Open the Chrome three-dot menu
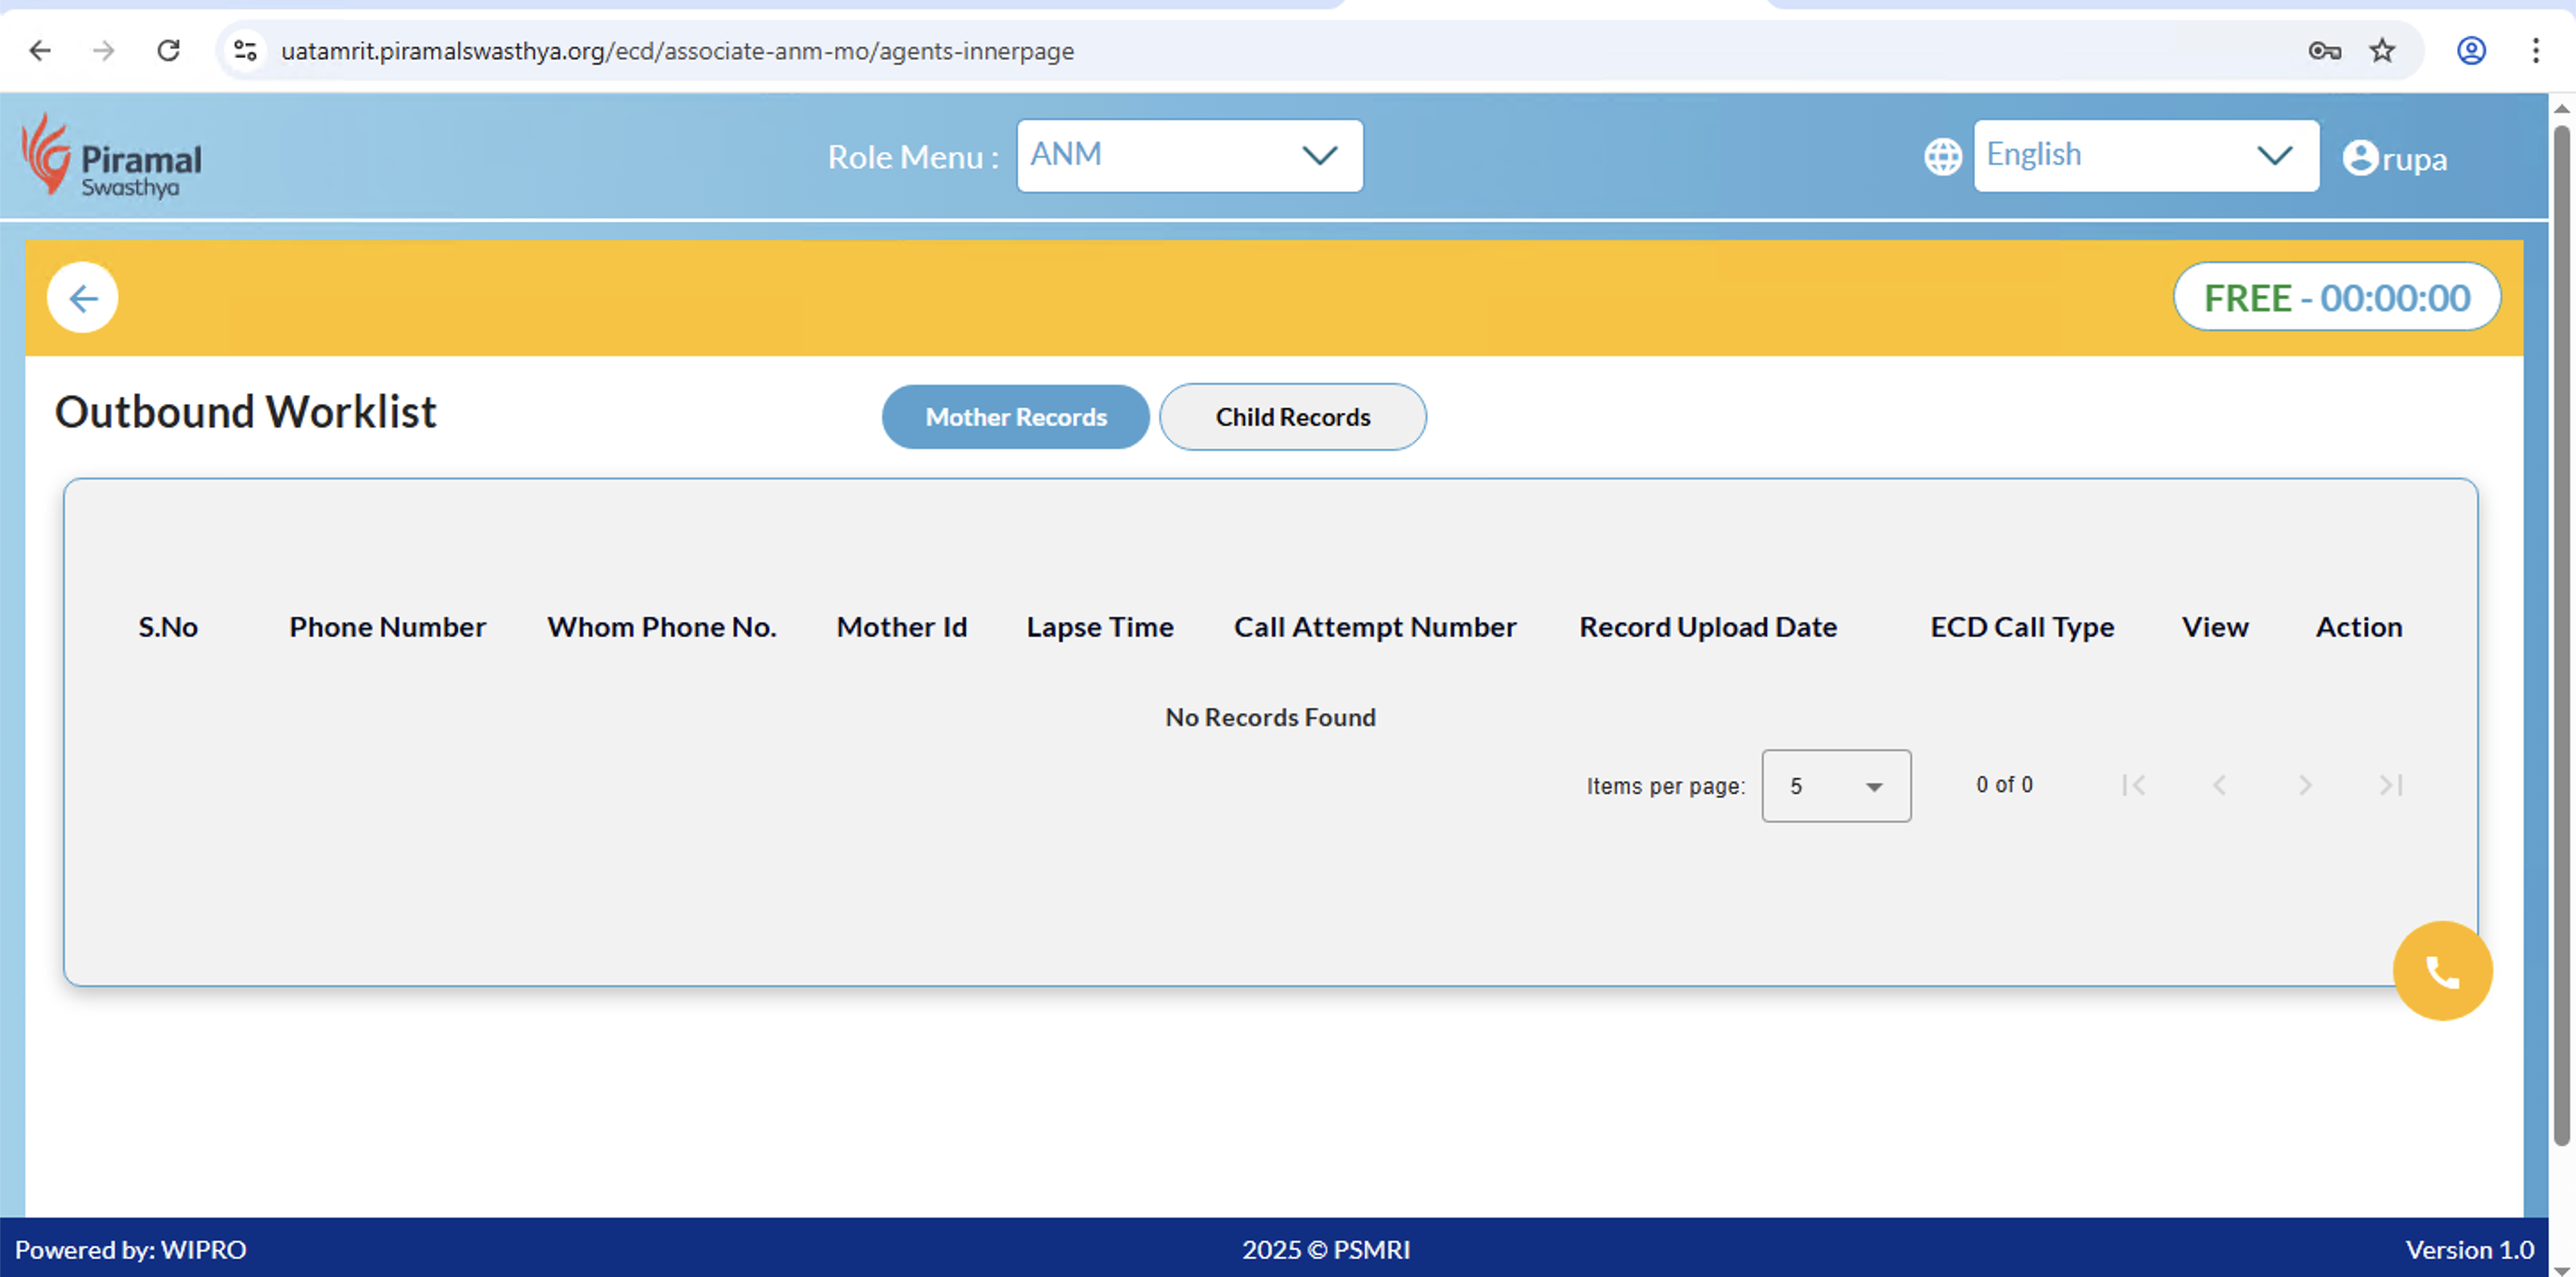The image size is (2576, 1277). click(2536, 50)
